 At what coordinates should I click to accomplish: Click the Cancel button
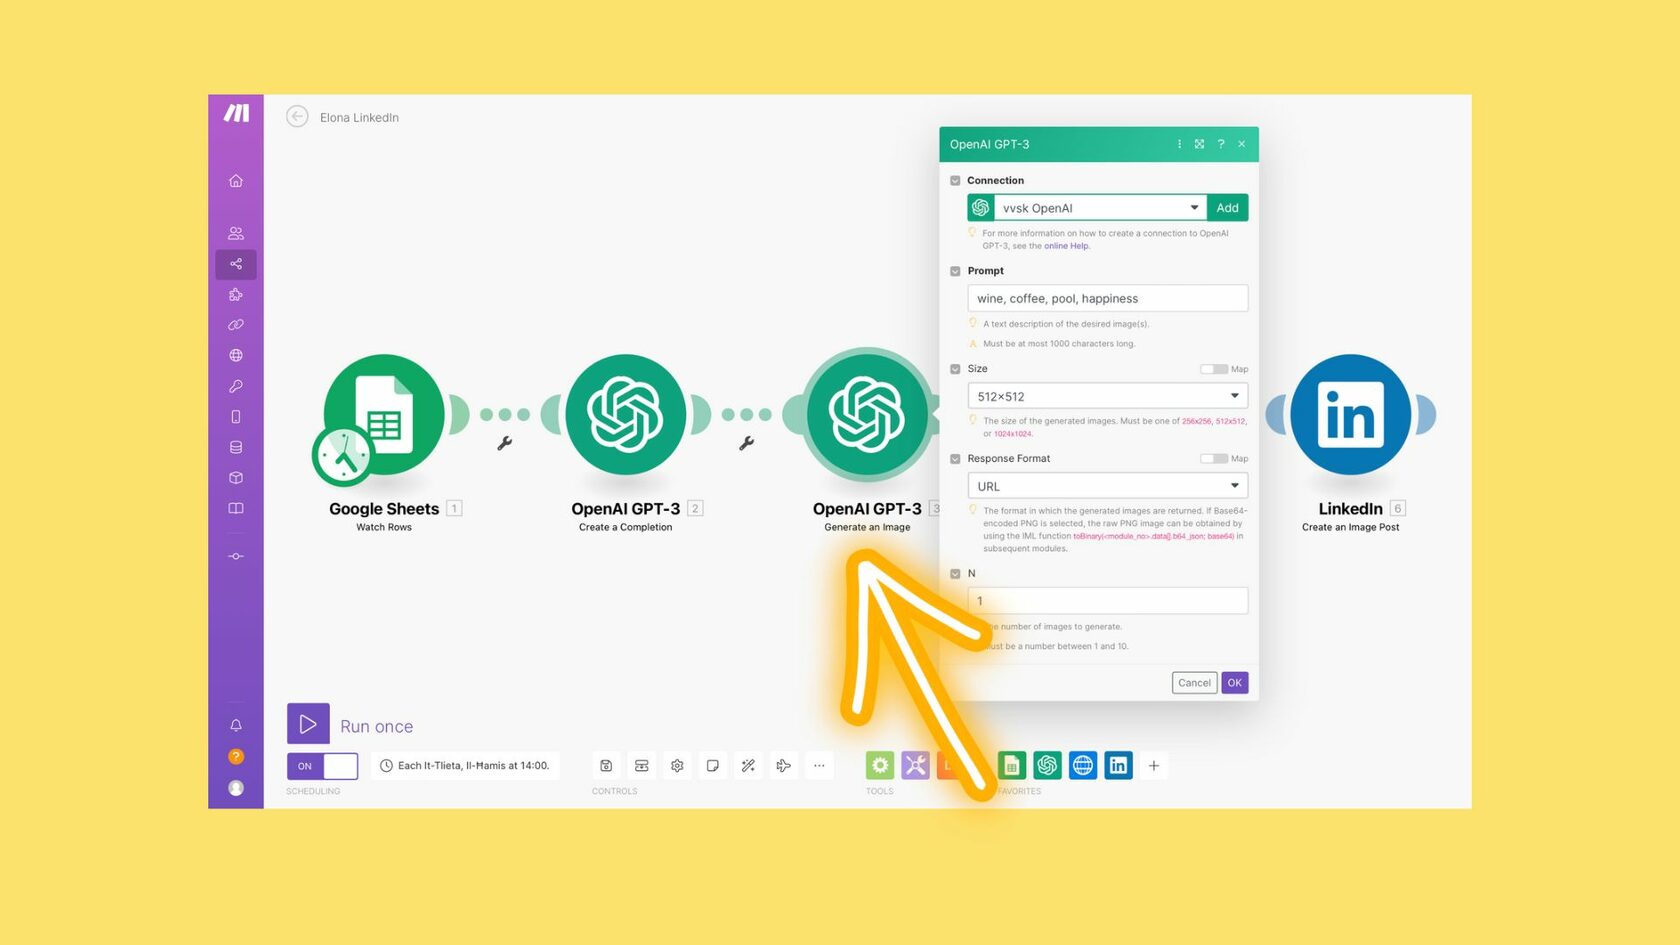(1194, 683)
